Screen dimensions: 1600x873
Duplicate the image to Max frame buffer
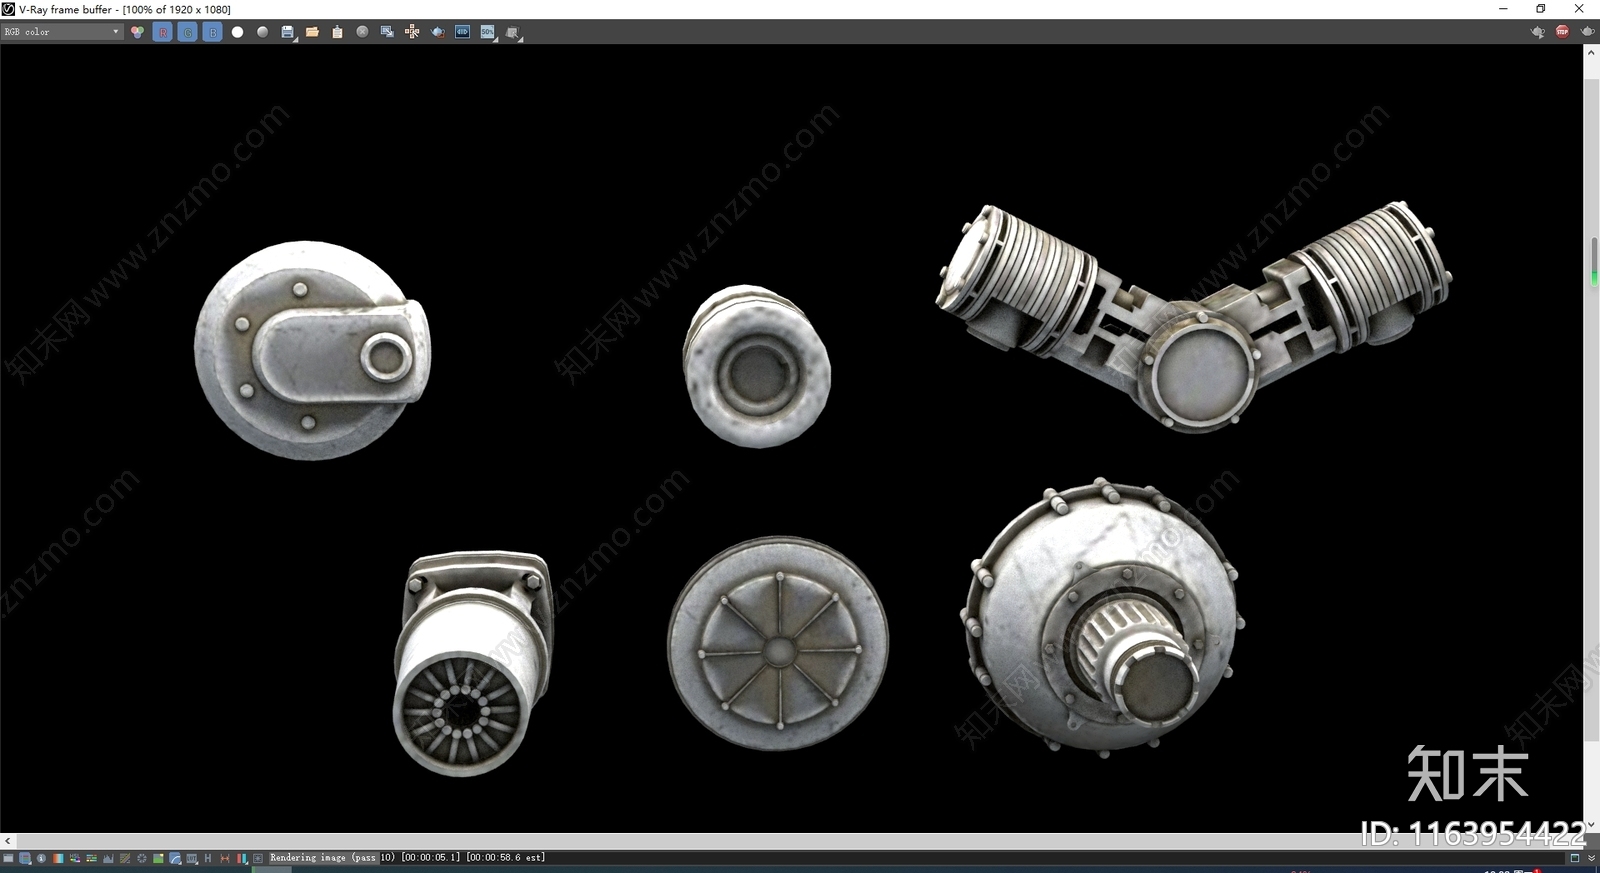click(x=387, y=32)
